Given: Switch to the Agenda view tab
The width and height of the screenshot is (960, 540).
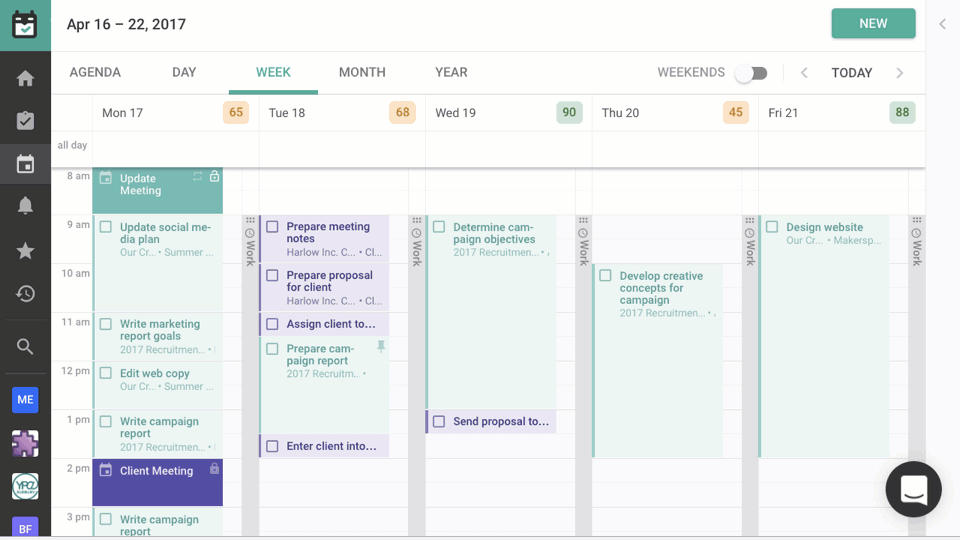Looking at the screenshot, I should coord(95,72).
